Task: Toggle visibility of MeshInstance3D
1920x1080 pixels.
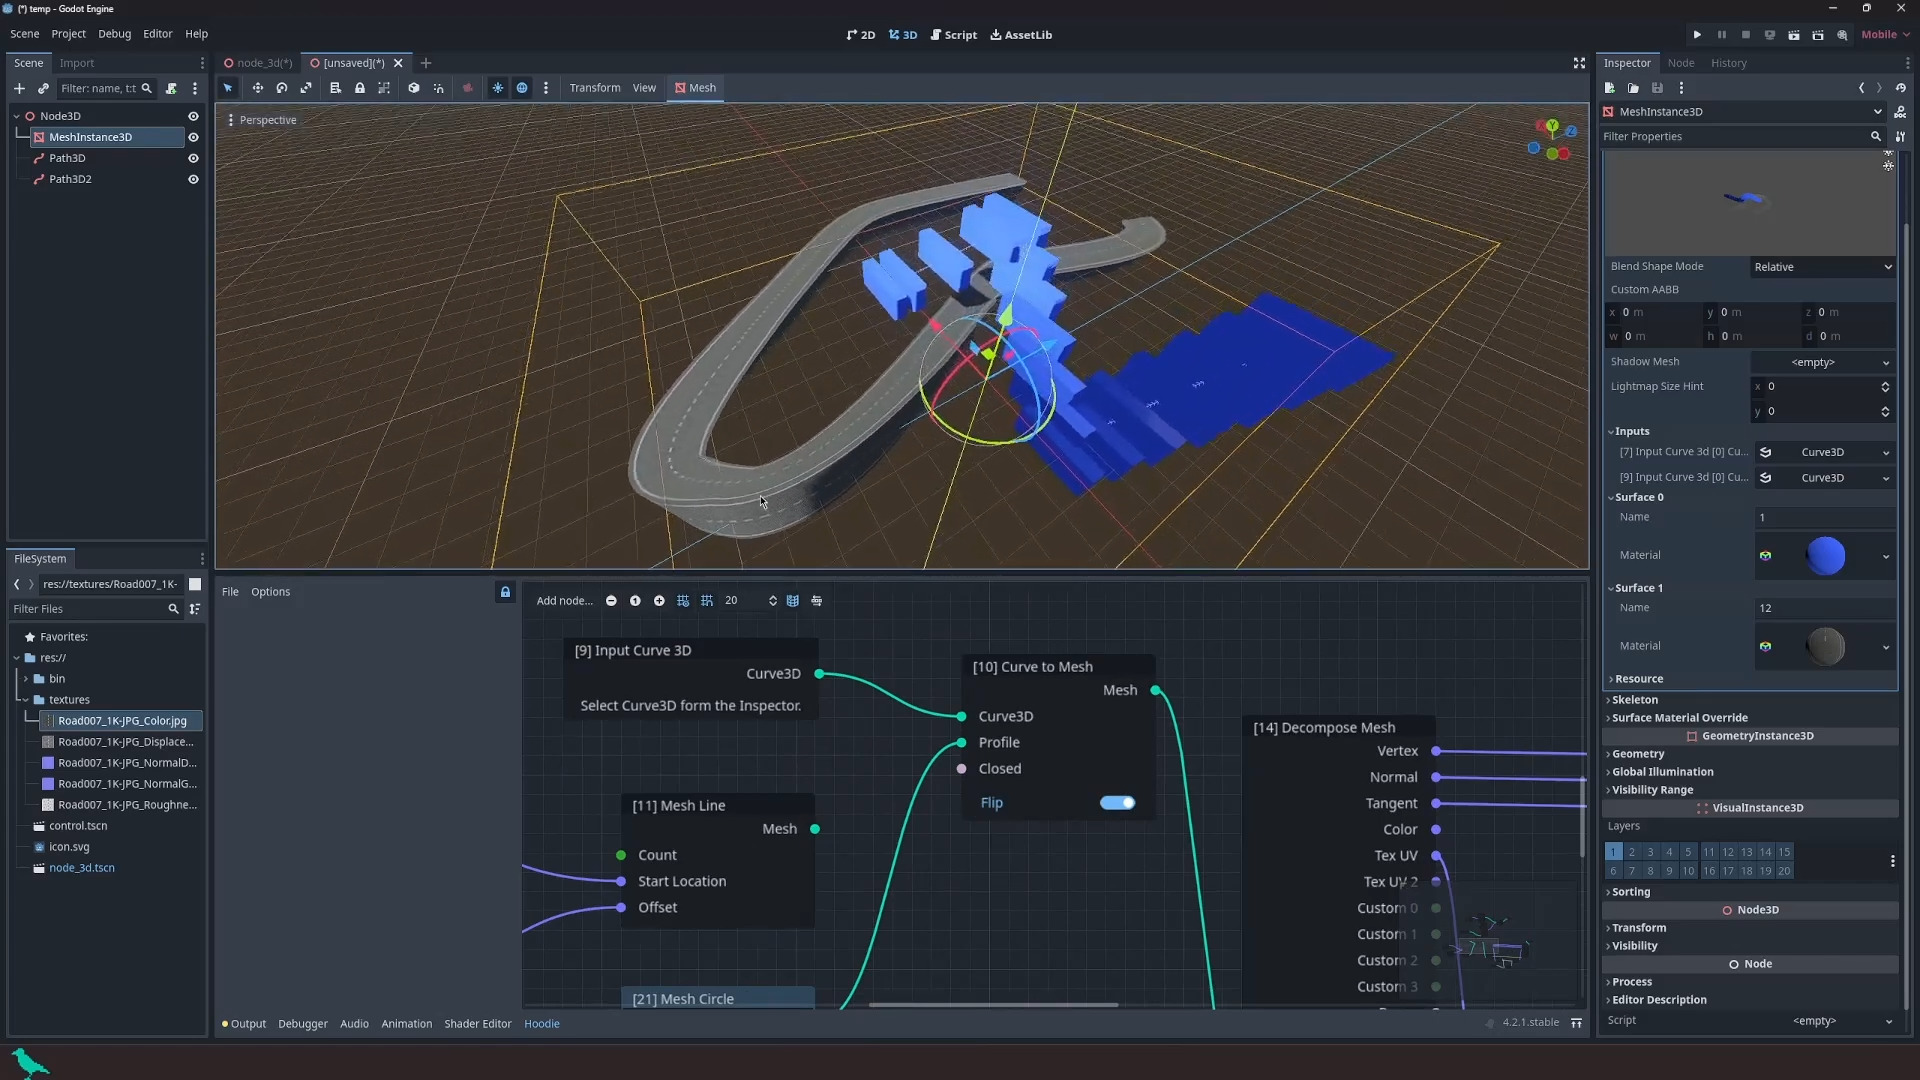Action: [193, 137]
